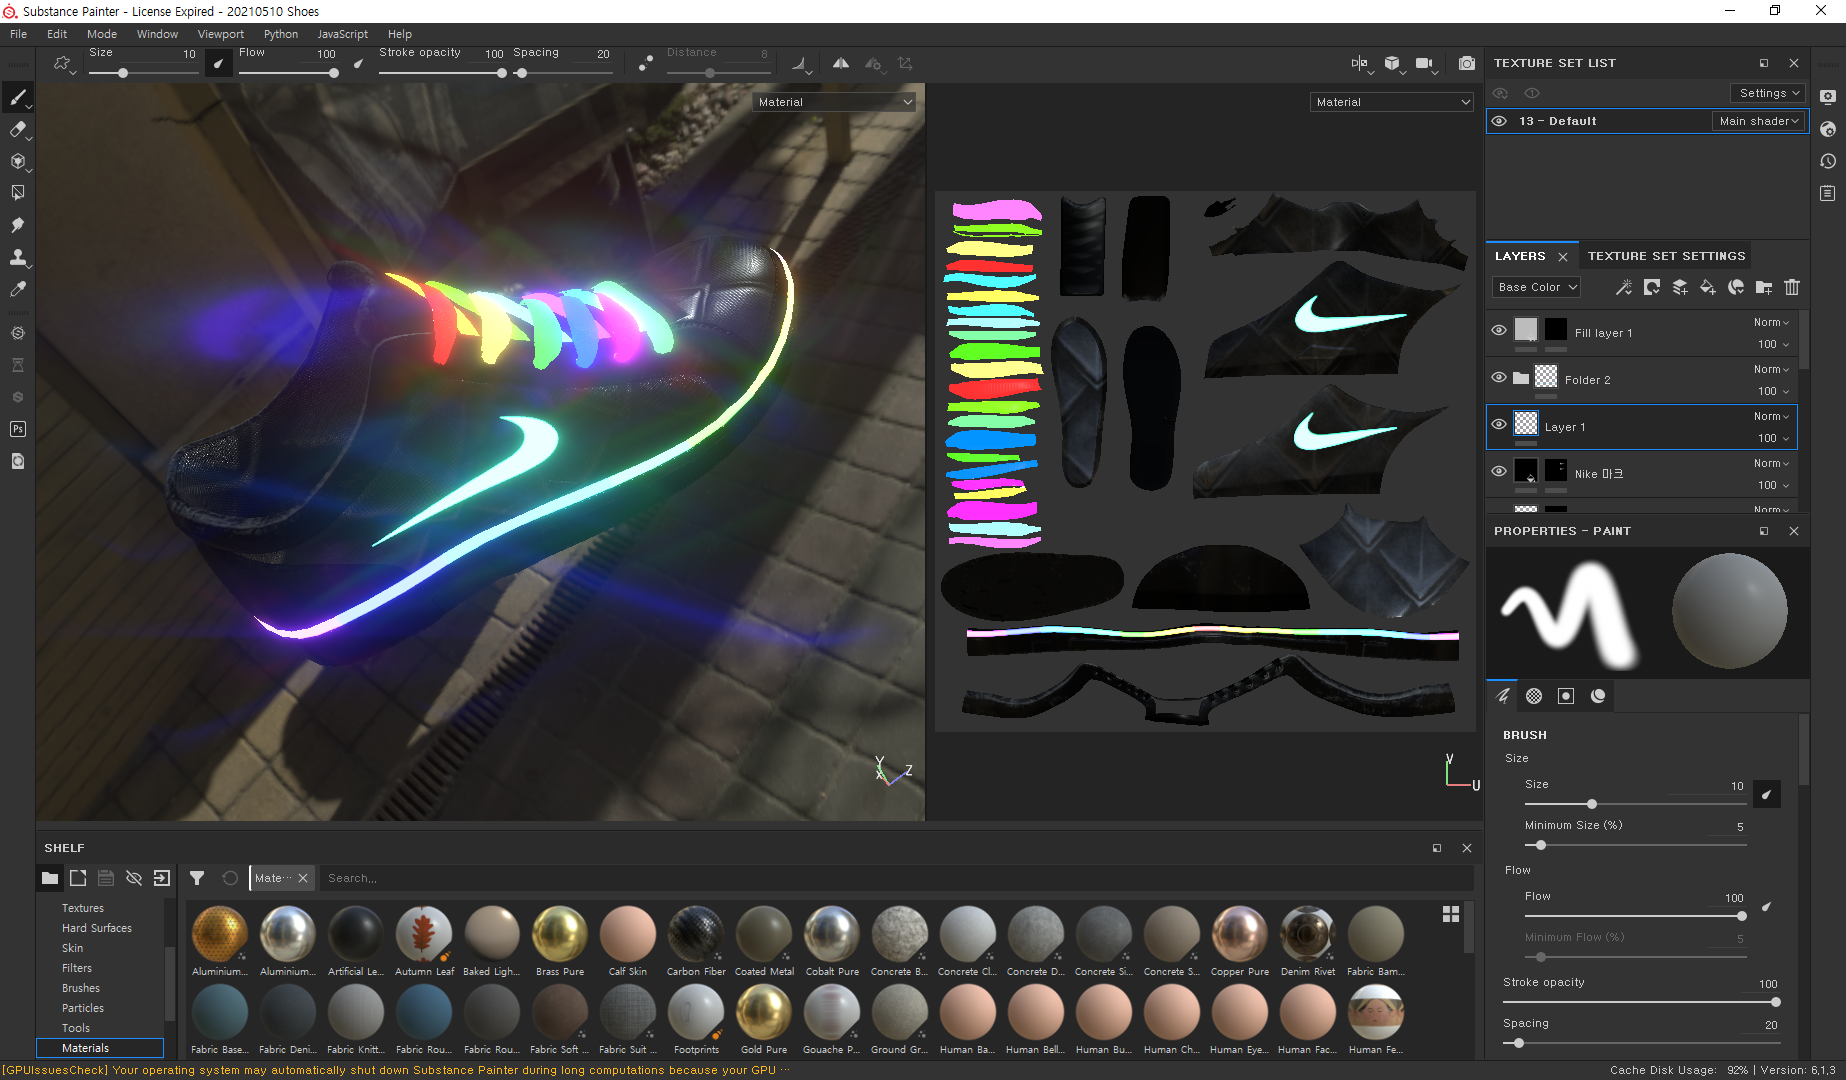This screenshot has height=1080, width=1846.
Task: Open the Viewport menu
Action: (x=220, y=34)
